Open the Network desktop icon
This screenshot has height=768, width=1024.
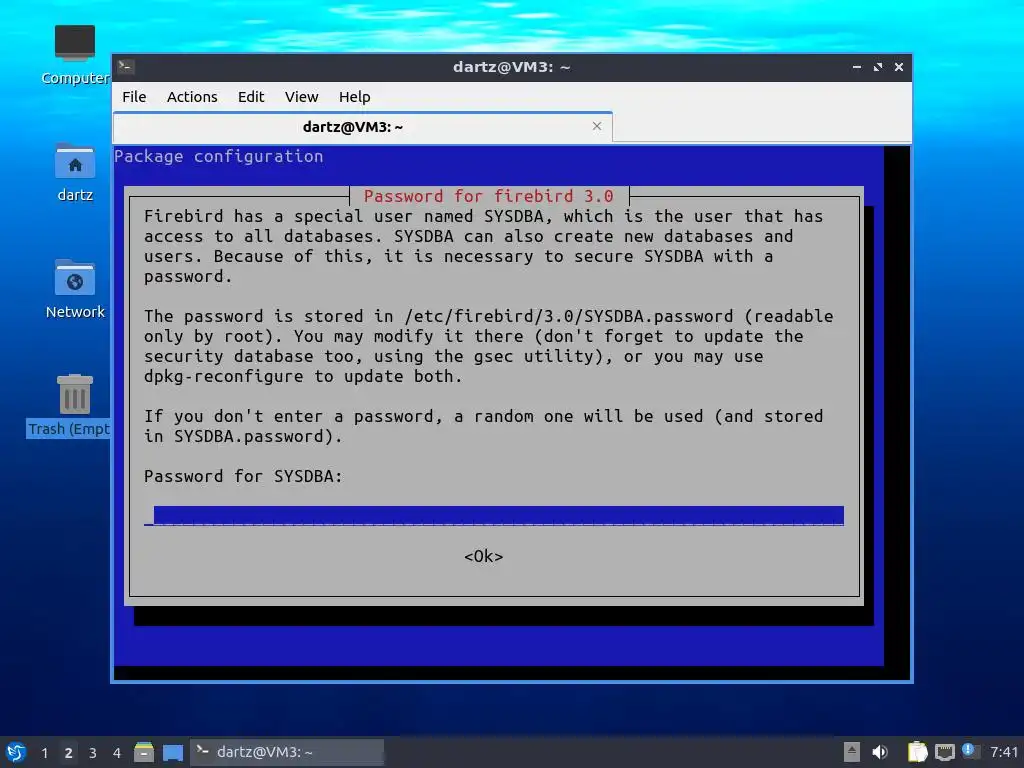(74, 289)
